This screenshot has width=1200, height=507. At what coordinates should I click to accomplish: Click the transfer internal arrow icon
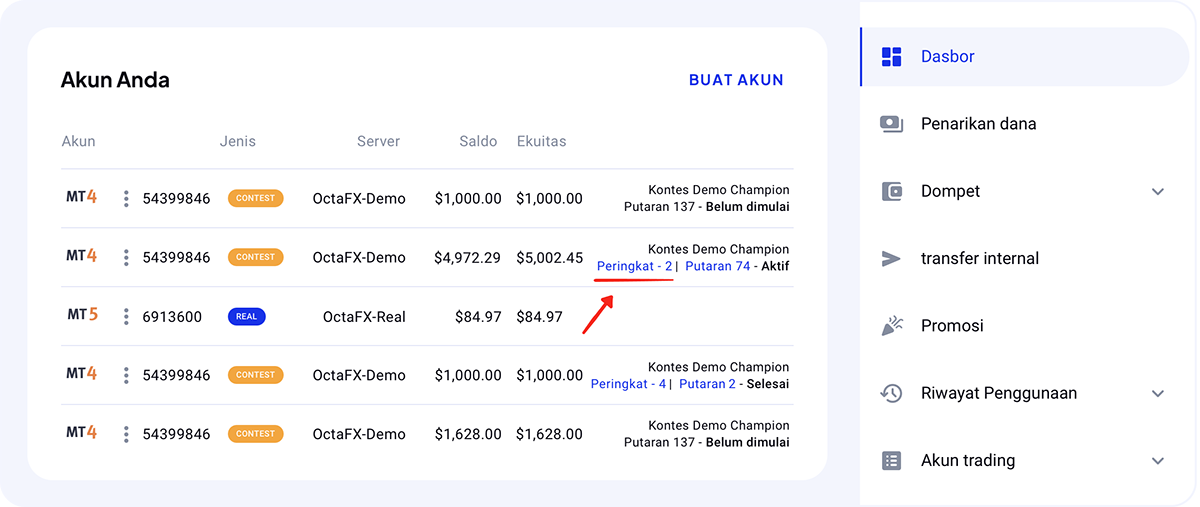coord(891,258)
